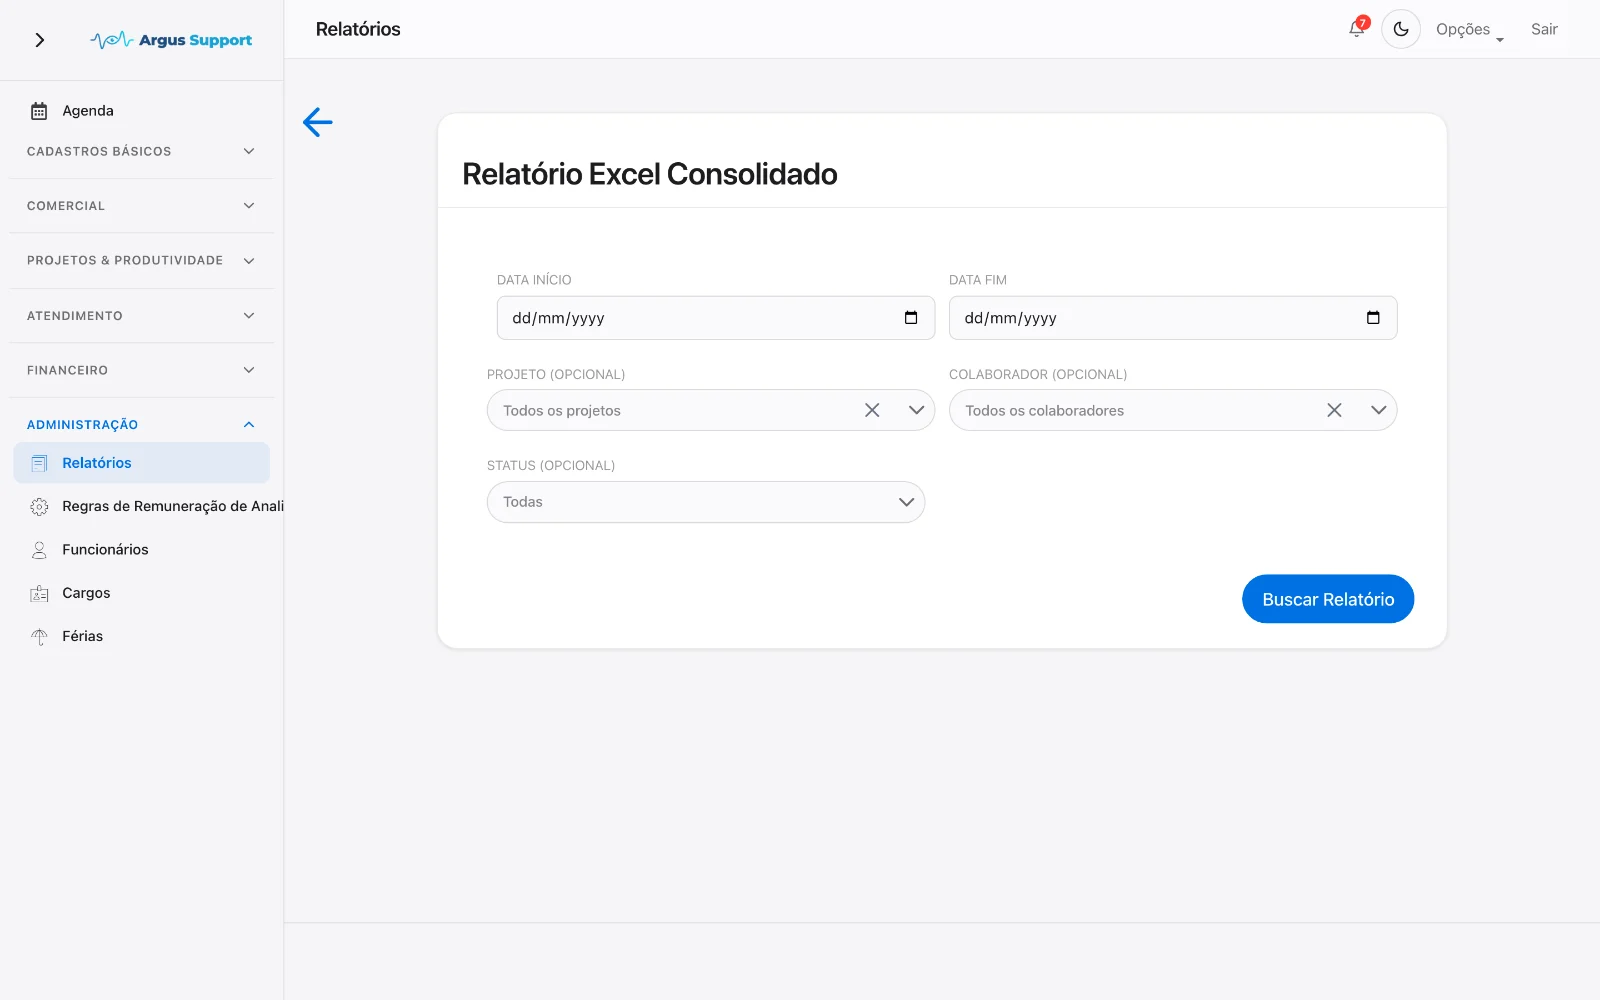Click the Relatórios page title
Image resolution: width=1600 pixels, height=1000 pixels.
[358, 29]
